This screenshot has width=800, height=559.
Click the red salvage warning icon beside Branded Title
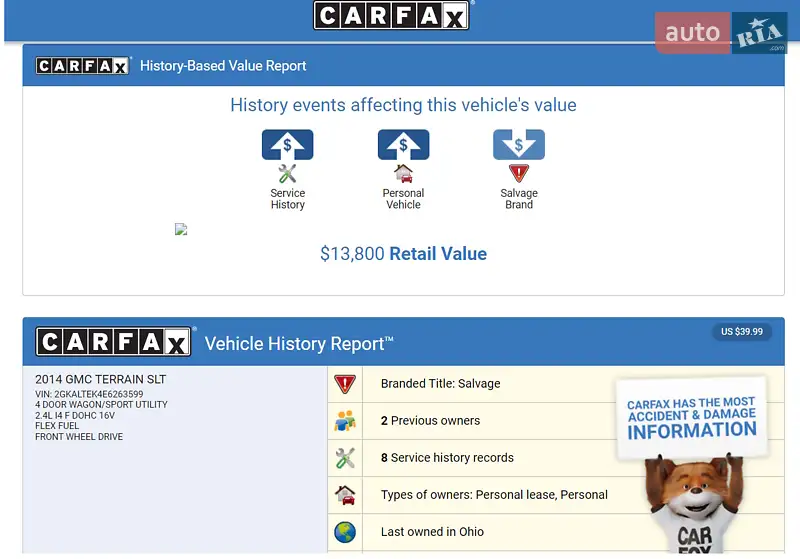[345, 384]
